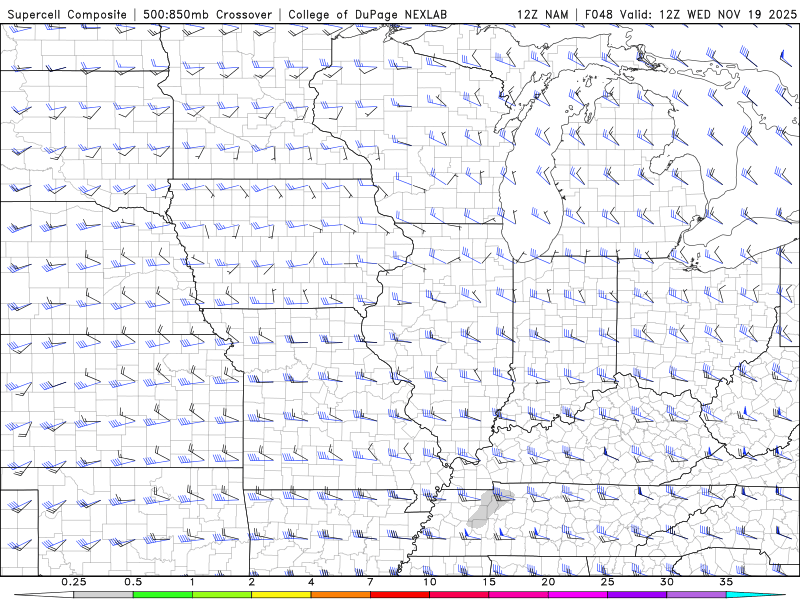
Task: Click the 4 label on the legend
Action: (x=311, y=582)
